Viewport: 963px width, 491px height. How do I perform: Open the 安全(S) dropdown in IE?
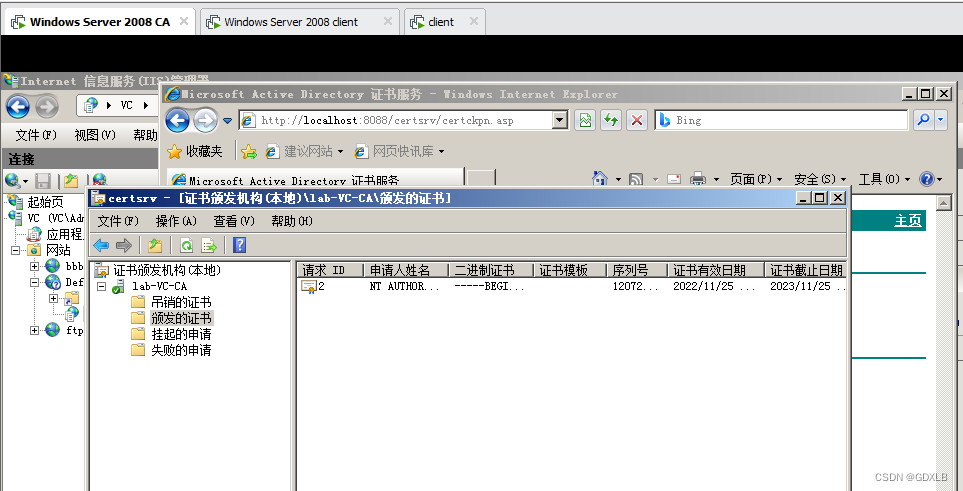coord(820,179)
